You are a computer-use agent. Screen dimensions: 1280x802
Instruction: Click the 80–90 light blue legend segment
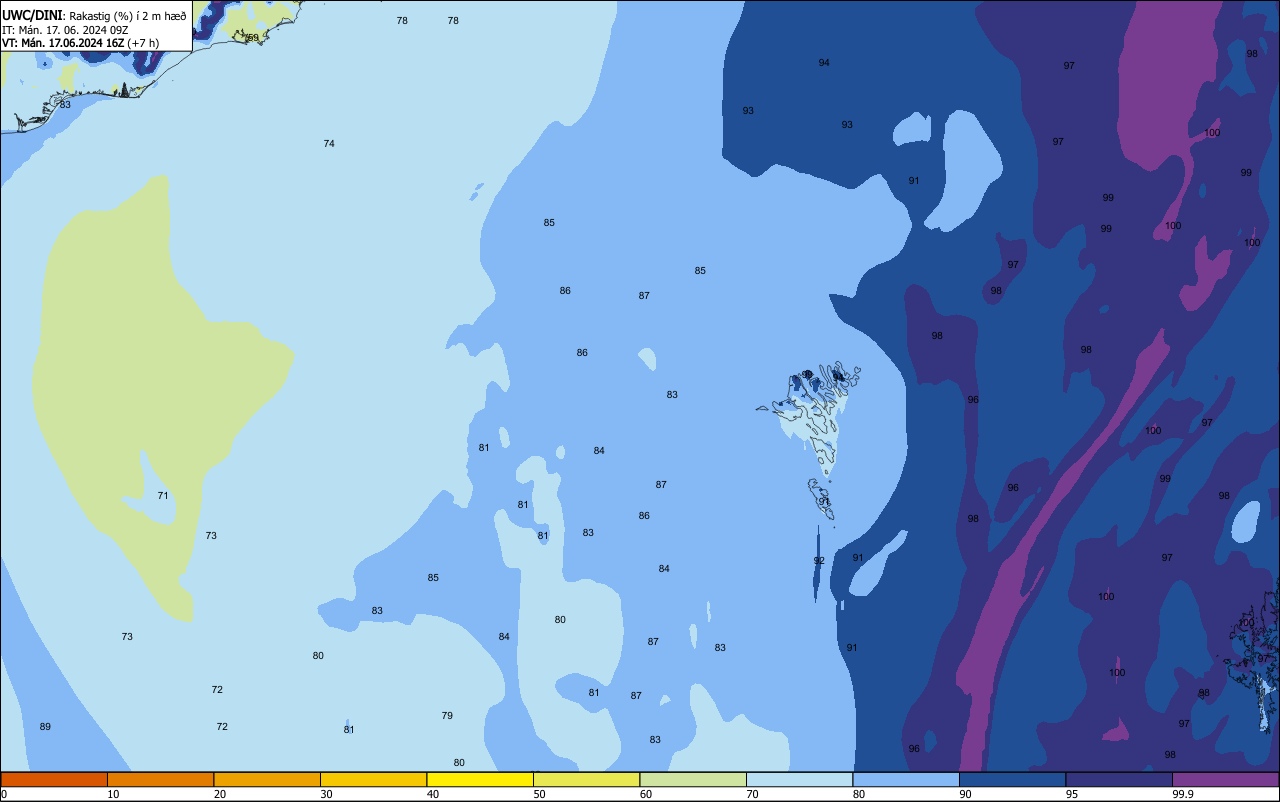click(x=906, y=779)
